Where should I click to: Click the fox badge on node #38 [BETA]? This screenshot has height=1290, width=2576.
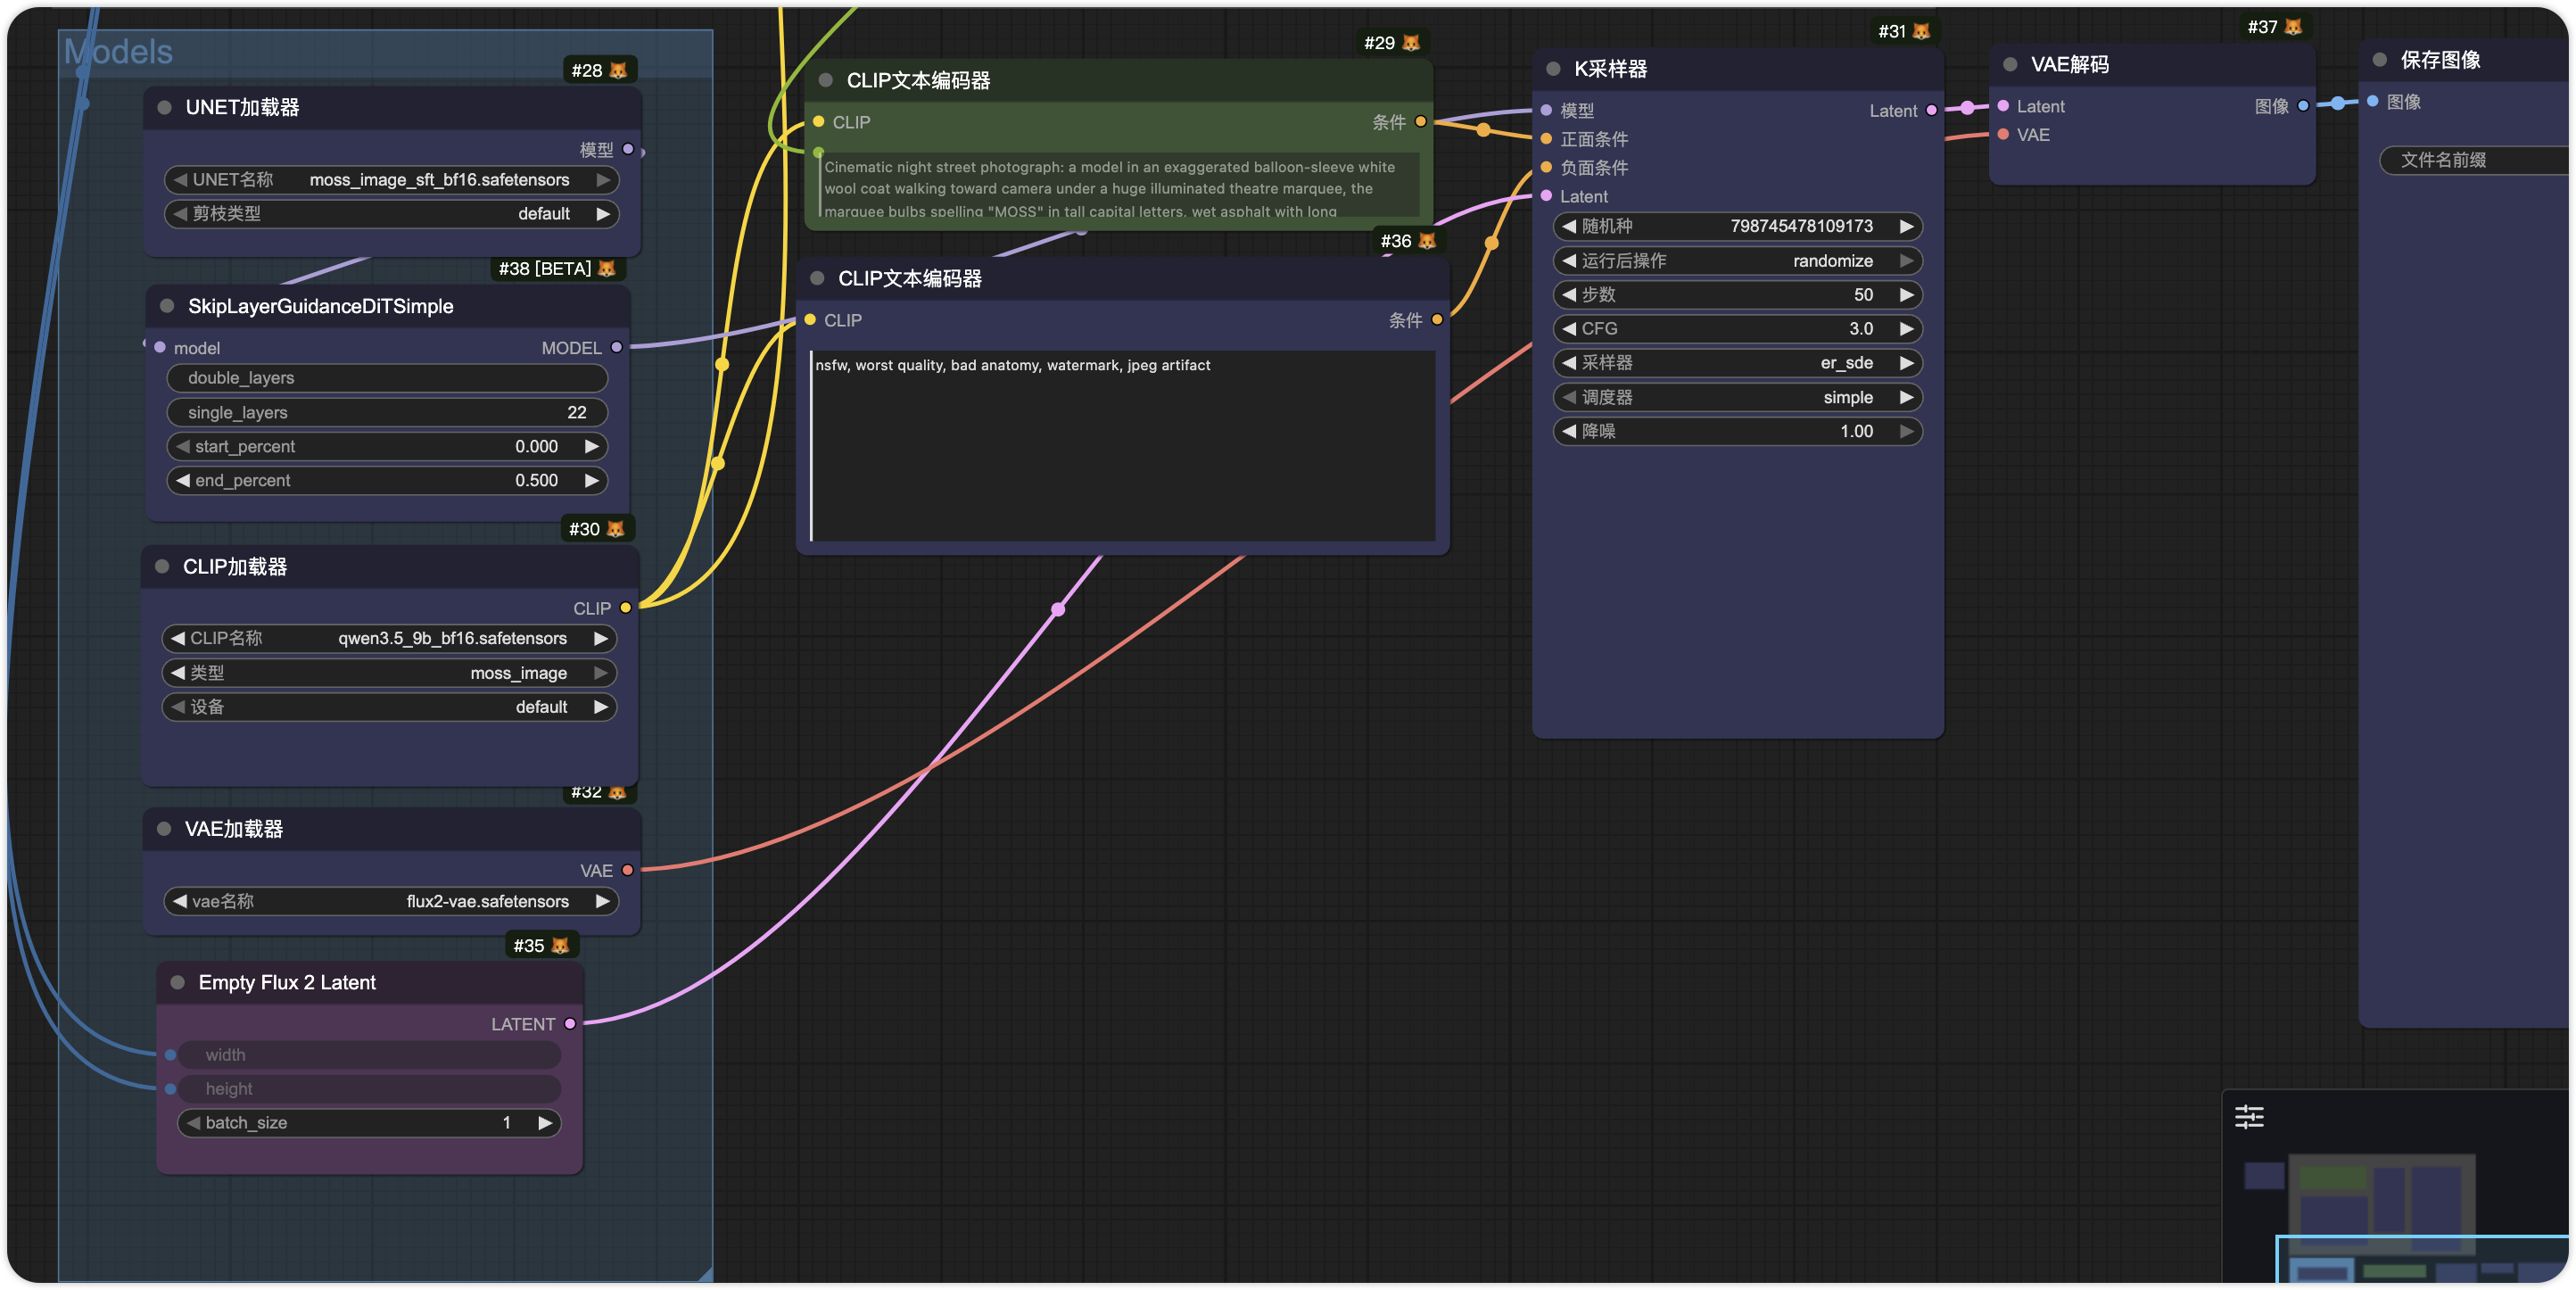click(x=606, y=268)
